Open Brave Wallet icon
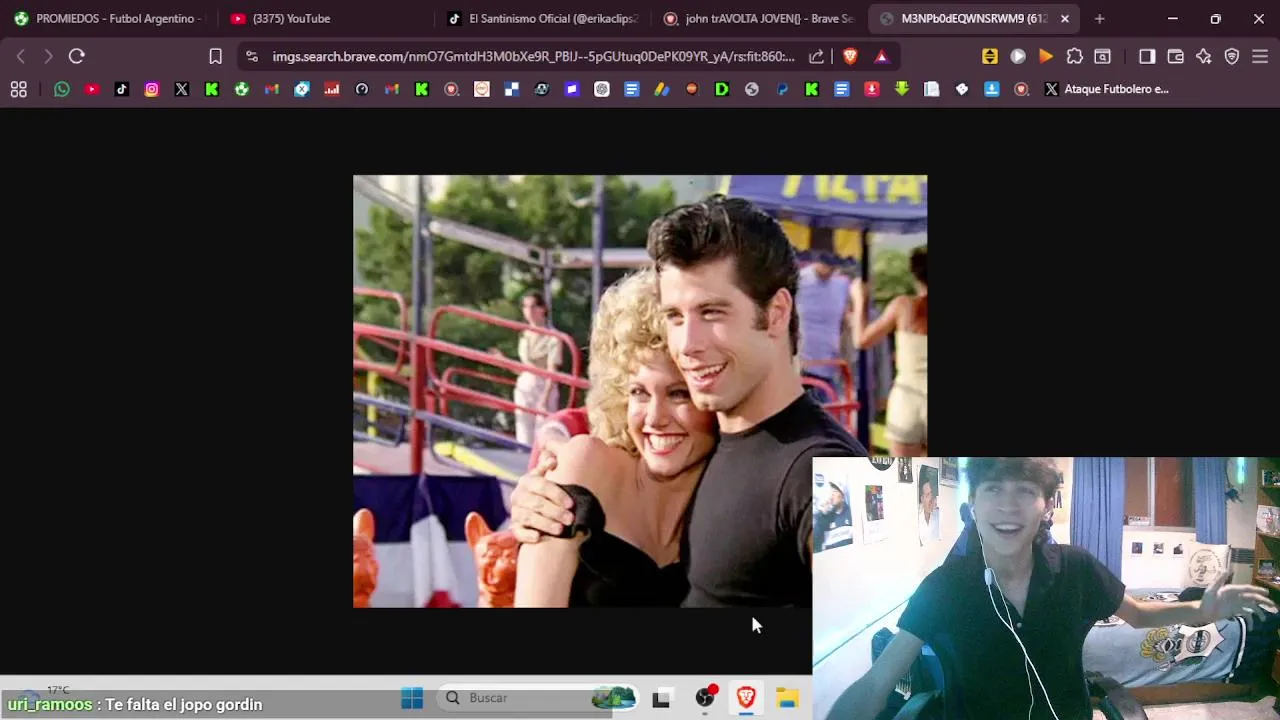 (1176, 57)
